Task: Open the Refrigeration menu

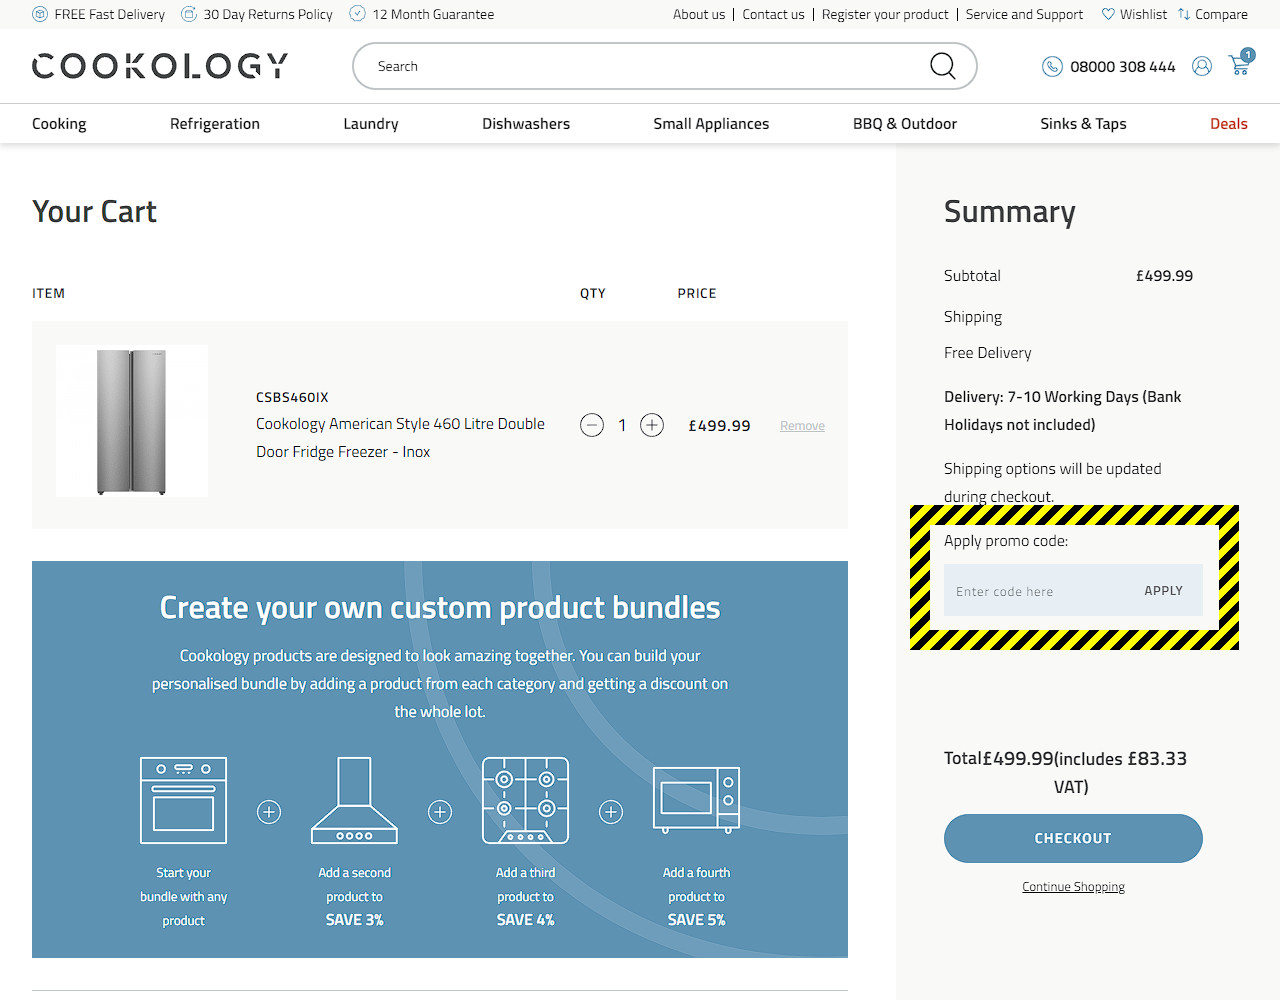Action: (x=215, y=124)
